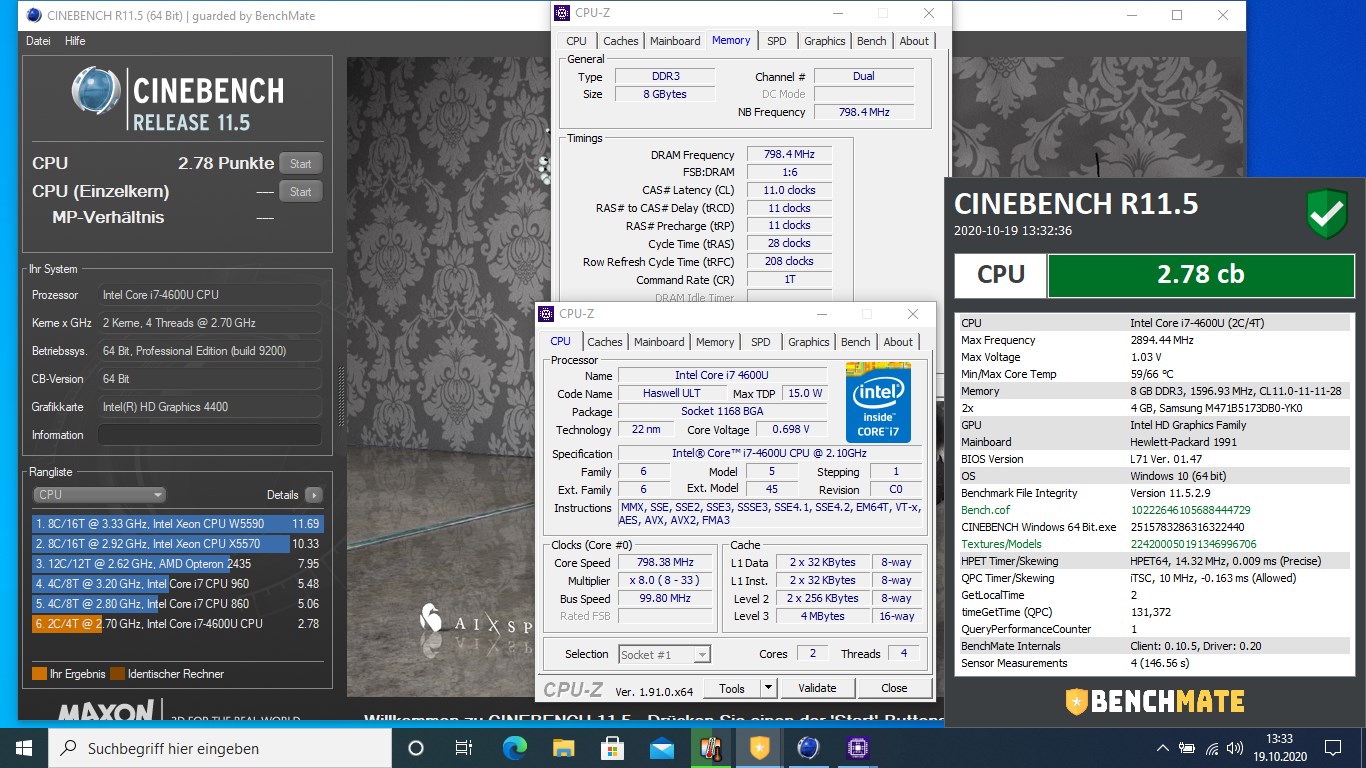1366x768 pixels.
Task: Select ranking row i7-4600U CPU
Action: pyautogui.click(x=177, y=624)
